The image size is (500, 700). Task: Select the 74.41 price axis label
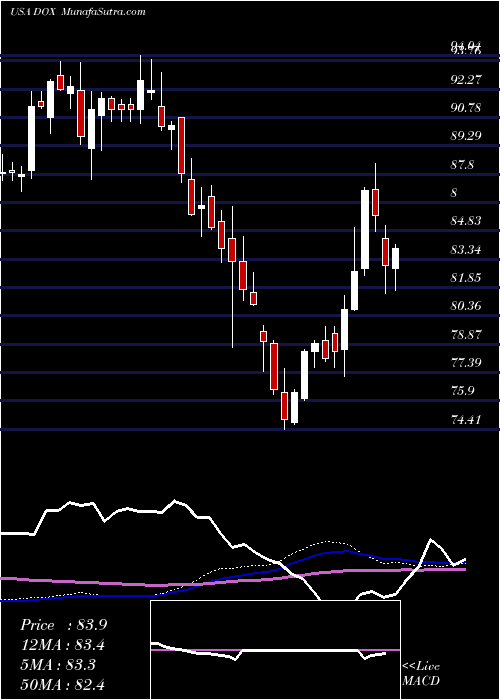coord(466,419)
